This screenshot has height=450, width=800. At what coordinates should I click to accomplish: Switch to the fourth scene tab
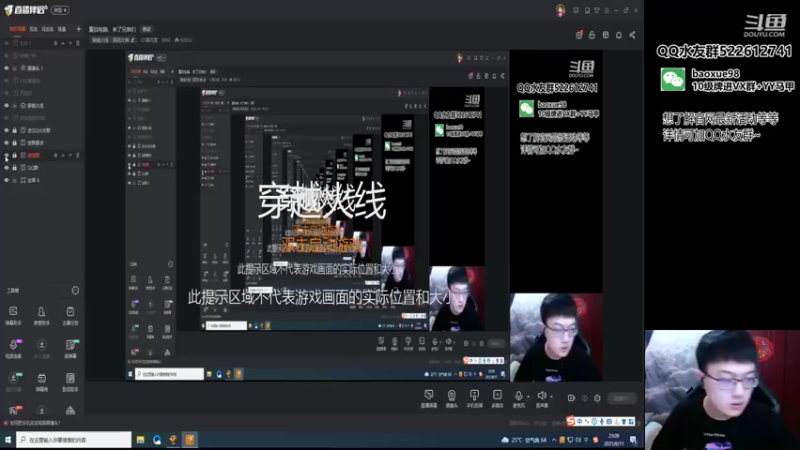(x=62, y=29)
